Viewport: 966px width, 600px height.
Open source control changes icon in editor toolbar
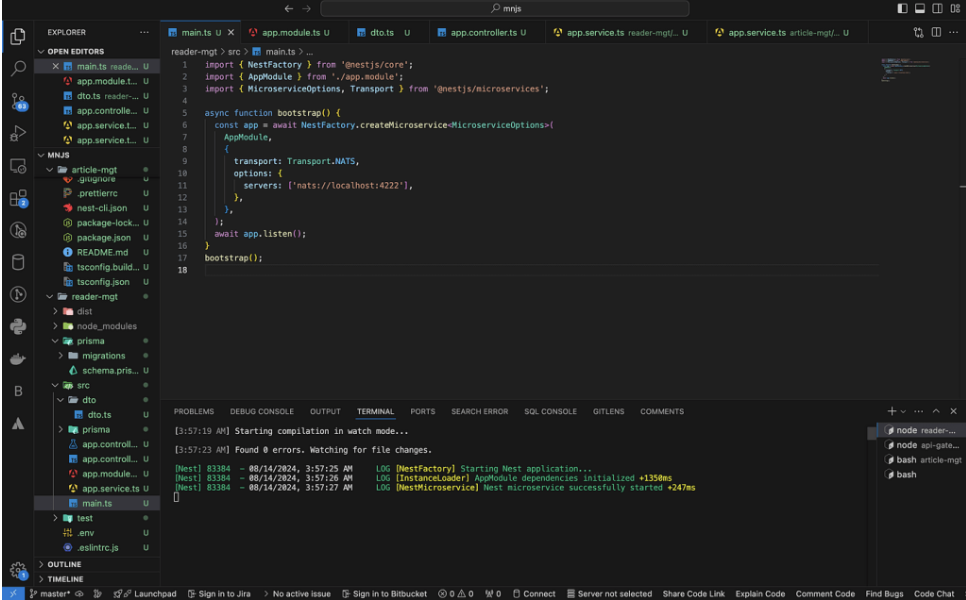[x=919, y=33]
